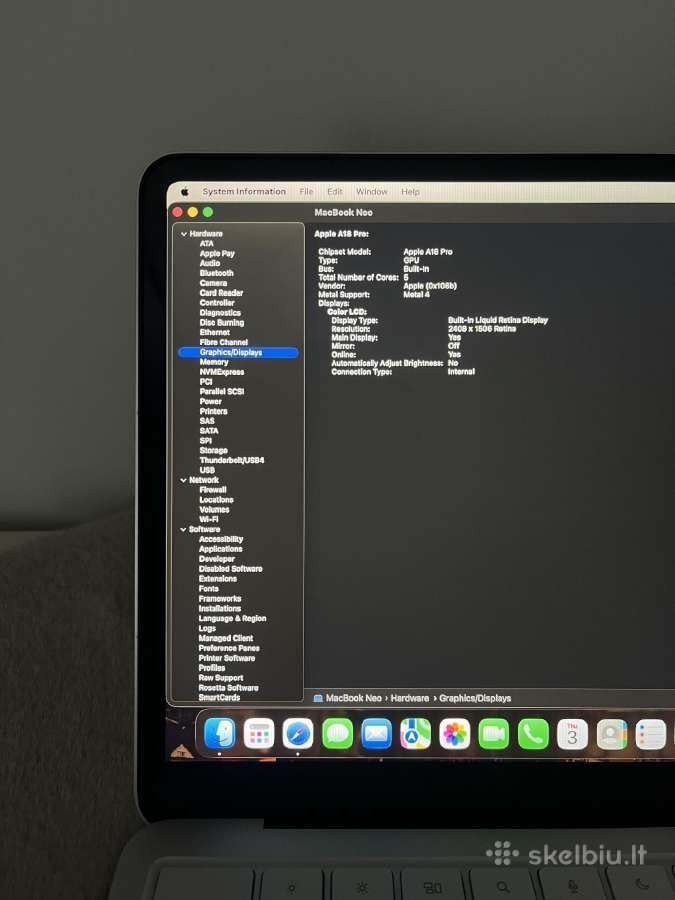Select Disc Burning in the sidebar
This screenshot has width=675, height=900.
222,323
